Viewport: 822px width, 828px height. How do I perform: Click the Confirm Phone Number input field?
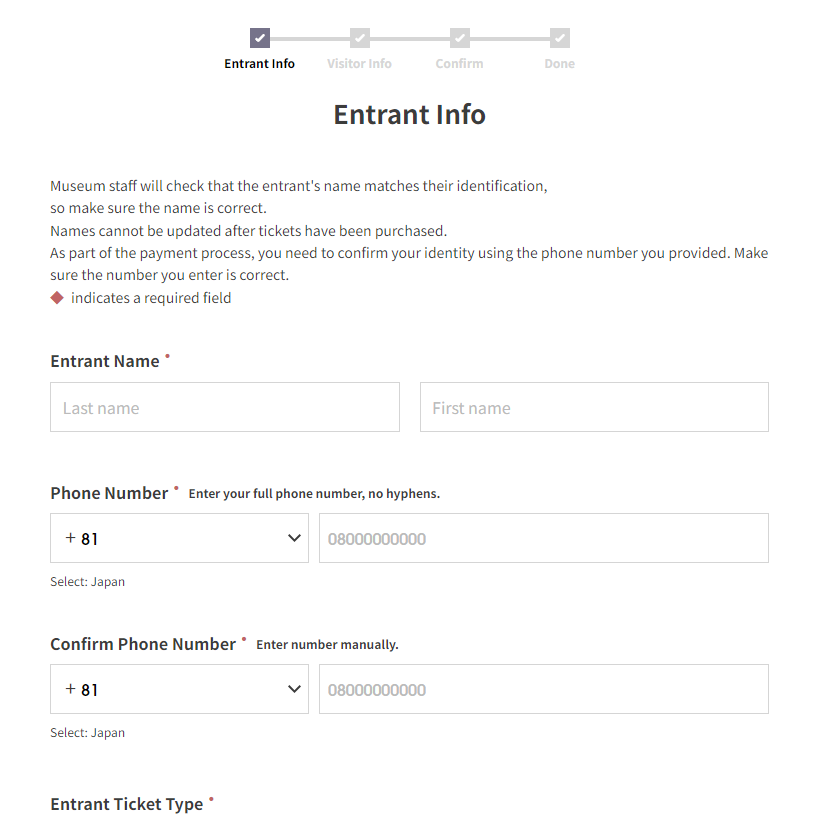543,689
